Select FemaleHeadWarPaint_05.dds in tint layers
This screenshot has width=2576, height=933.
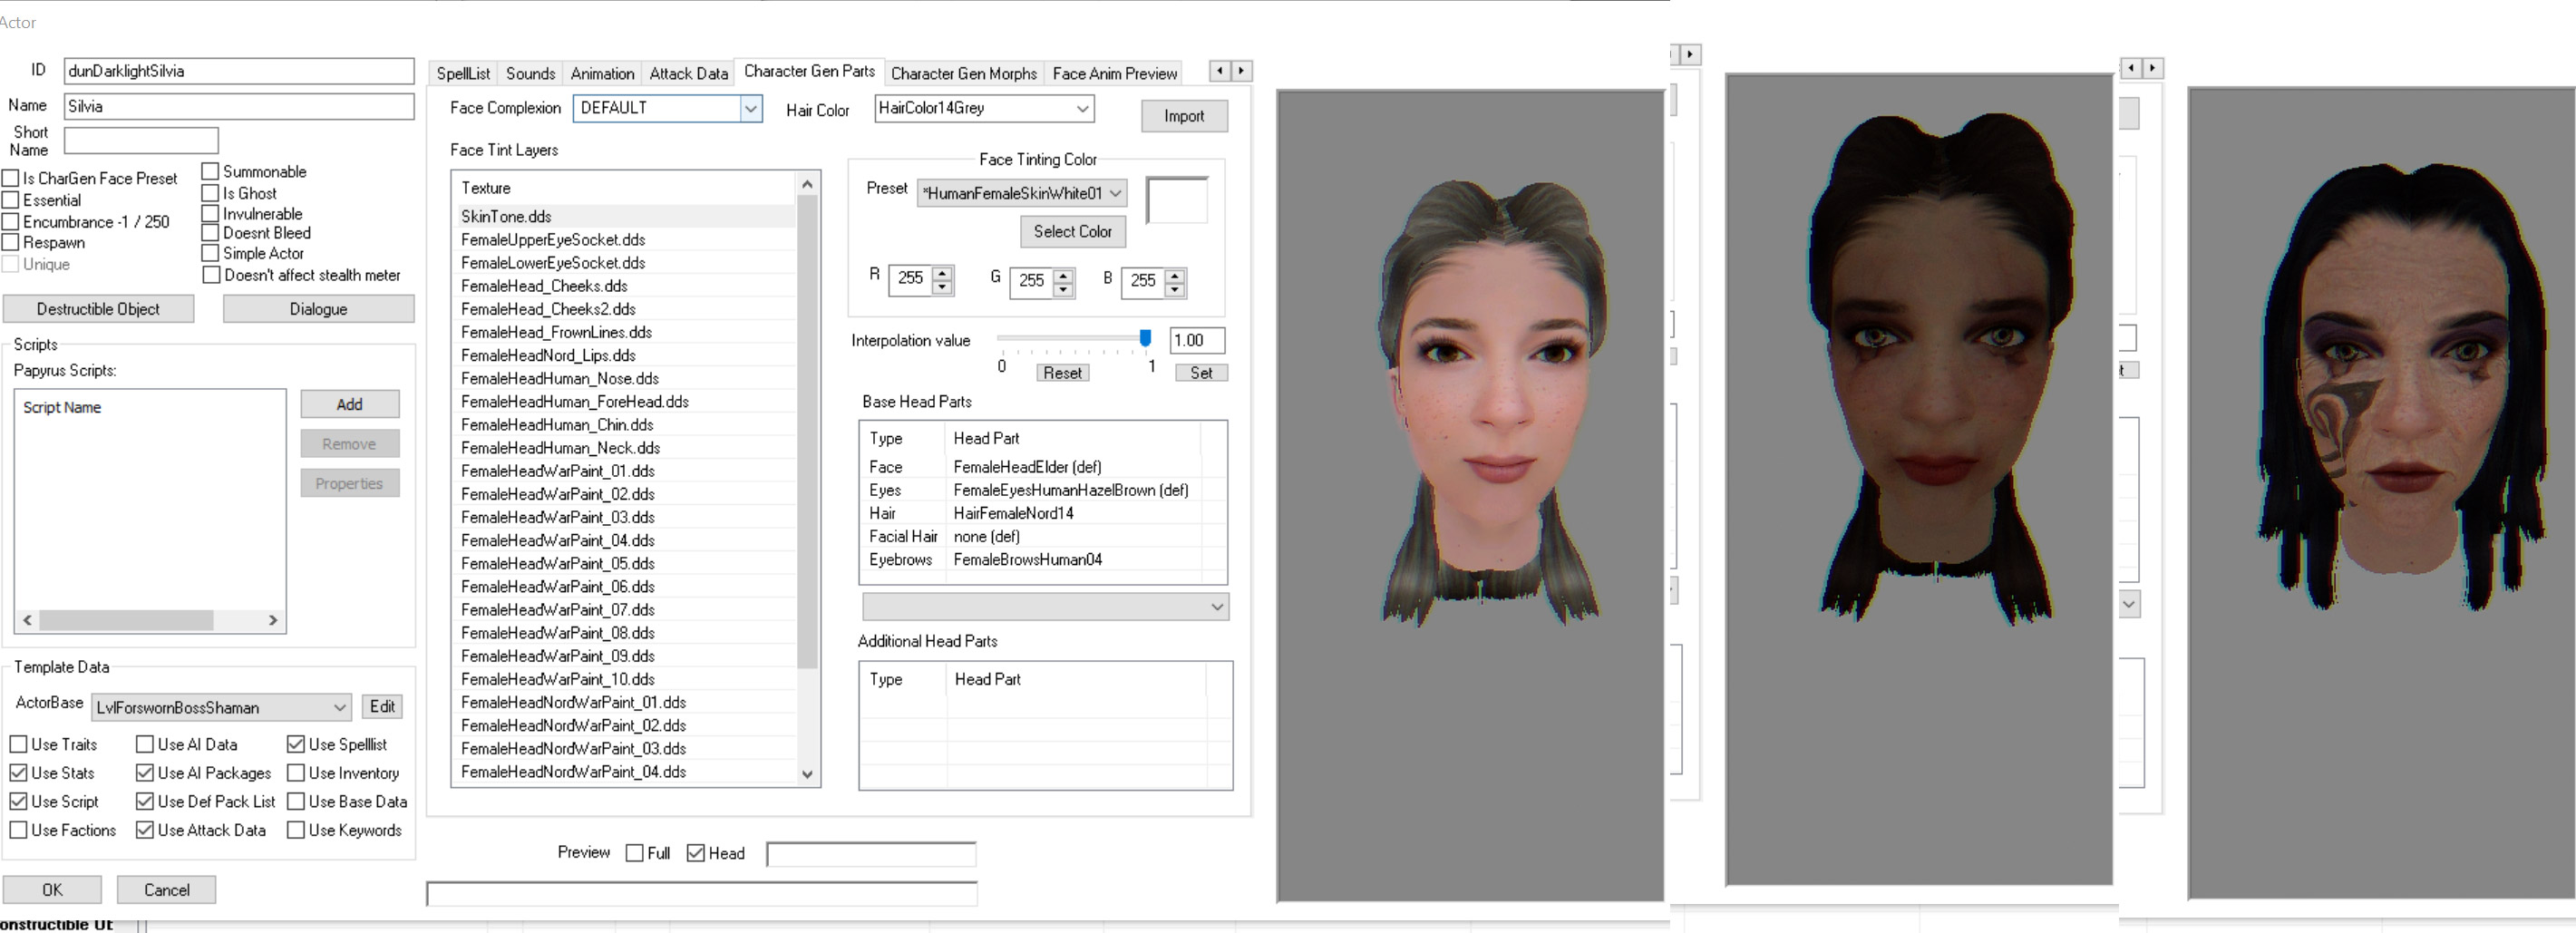557,563
